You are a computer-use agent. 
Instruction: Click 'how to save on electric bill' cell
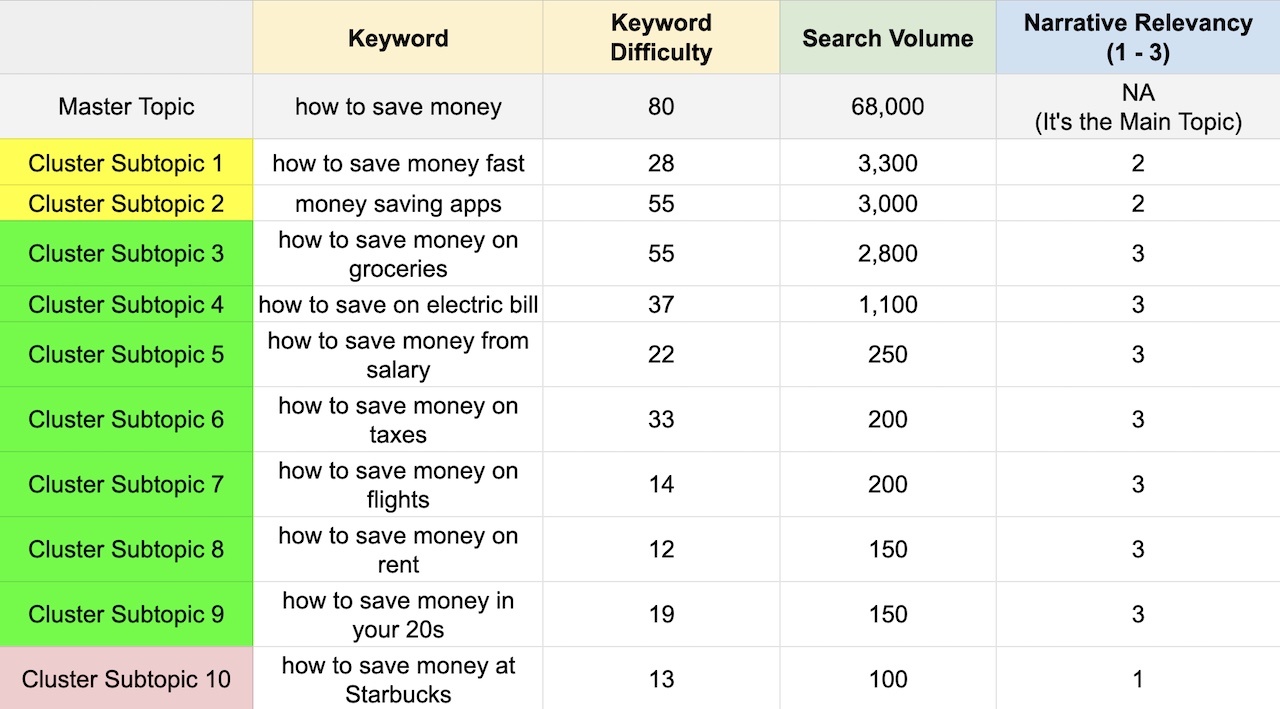[x=398, y=304]
